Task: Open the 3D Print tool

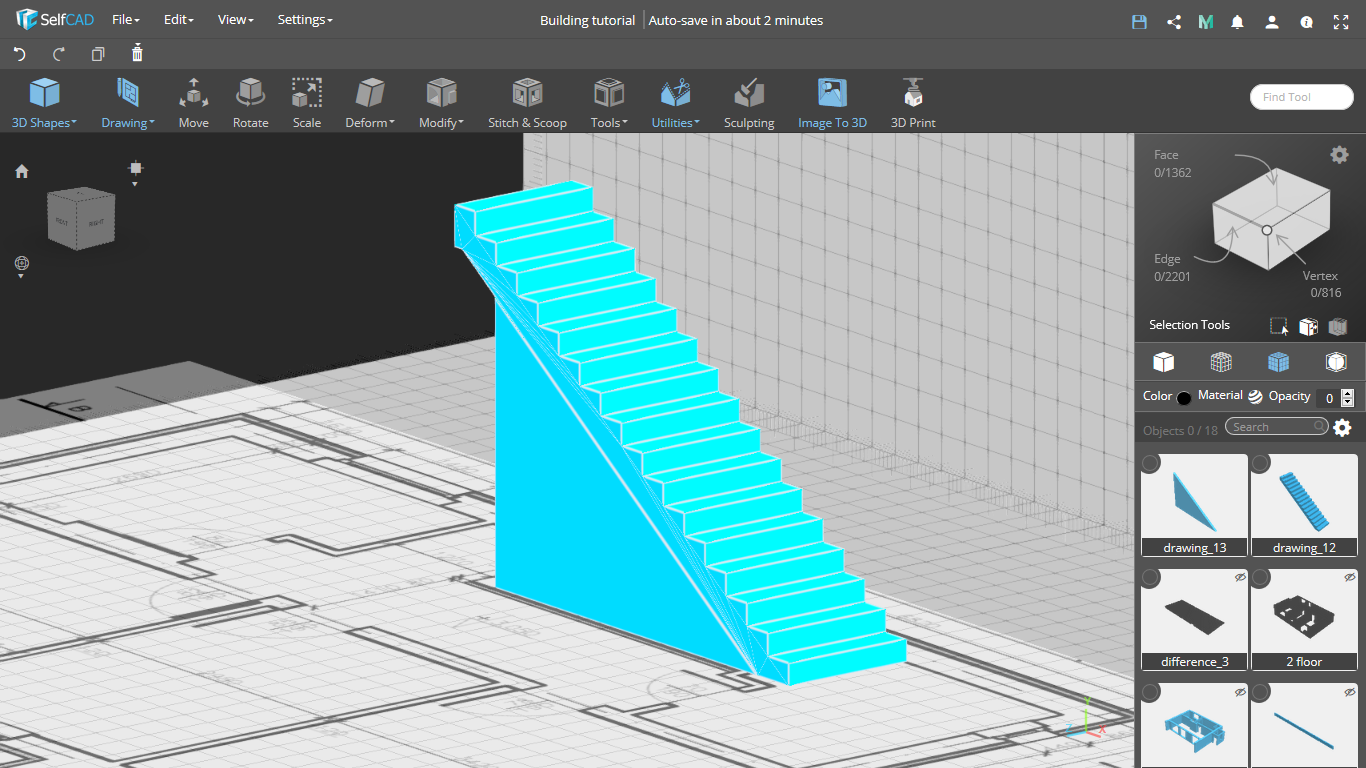Action: pos(913,103)
